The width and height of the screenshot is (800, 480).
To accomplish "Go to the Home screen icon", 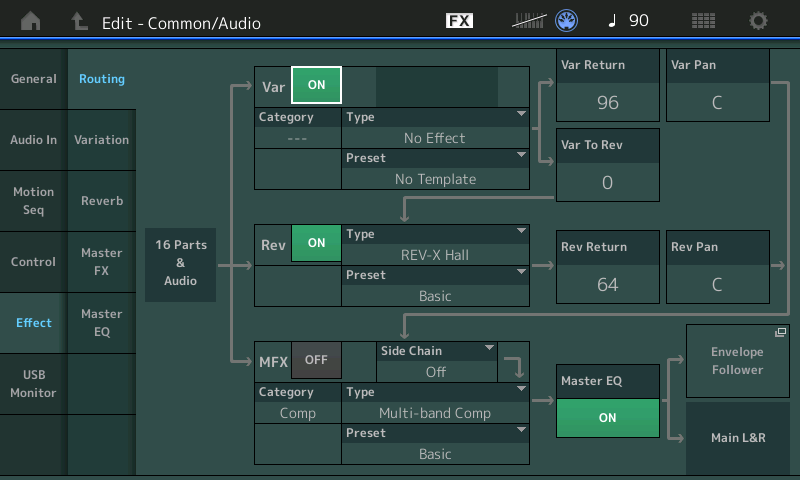I will [32, 21].
